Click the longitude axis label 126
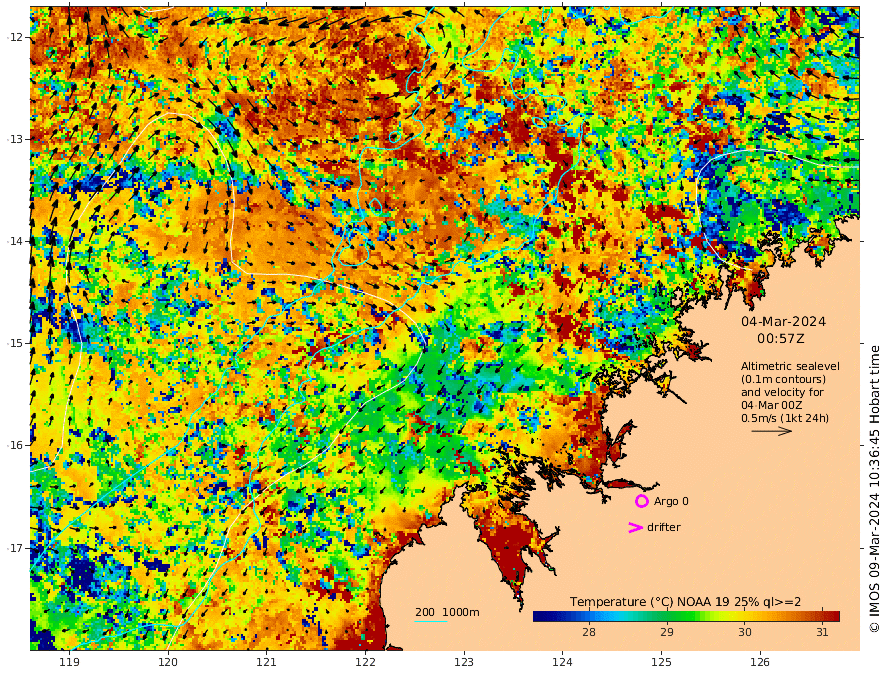Screen dimensions: 880x680 pos(760,663)
